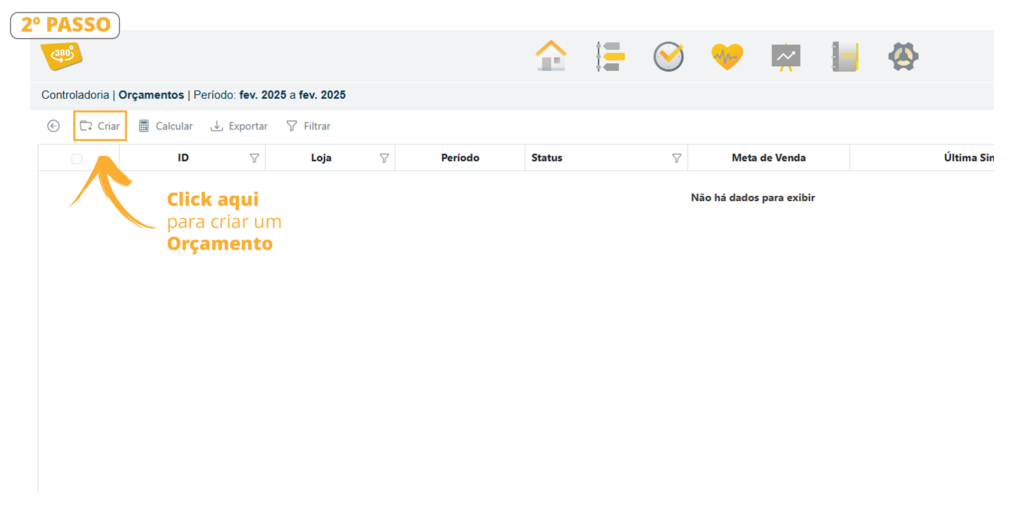Click the Exportar button
Screen dimensions: 1024x523
(x=239, y=126)
